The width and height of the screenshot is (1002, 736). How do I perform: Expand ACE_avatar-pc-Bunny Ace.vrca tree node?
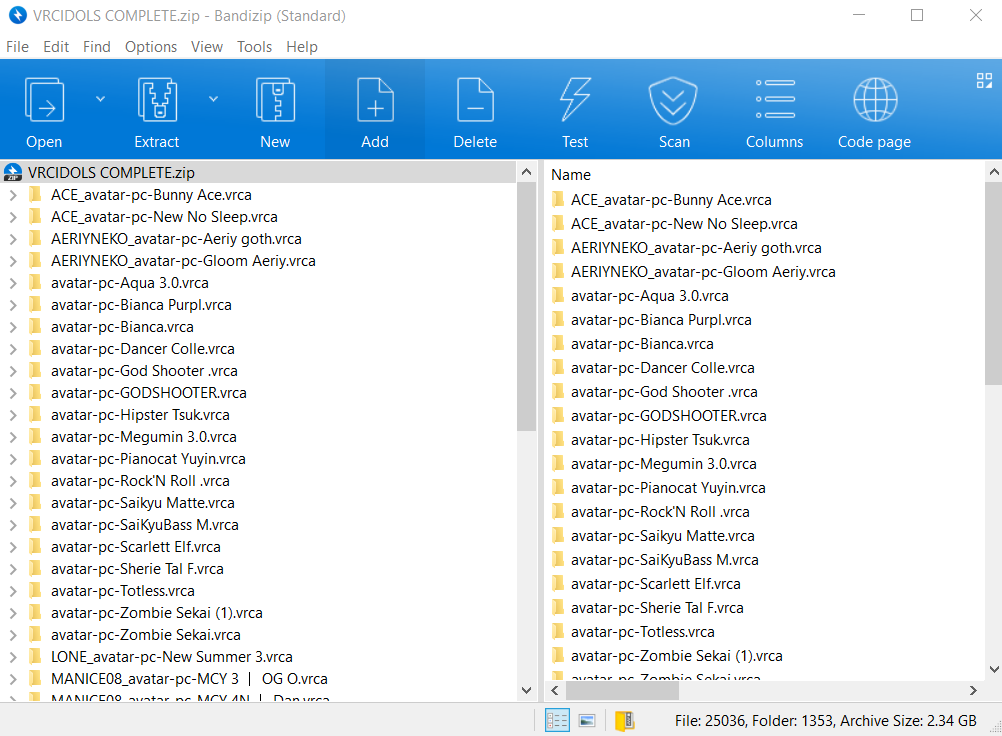click(13, 196)
